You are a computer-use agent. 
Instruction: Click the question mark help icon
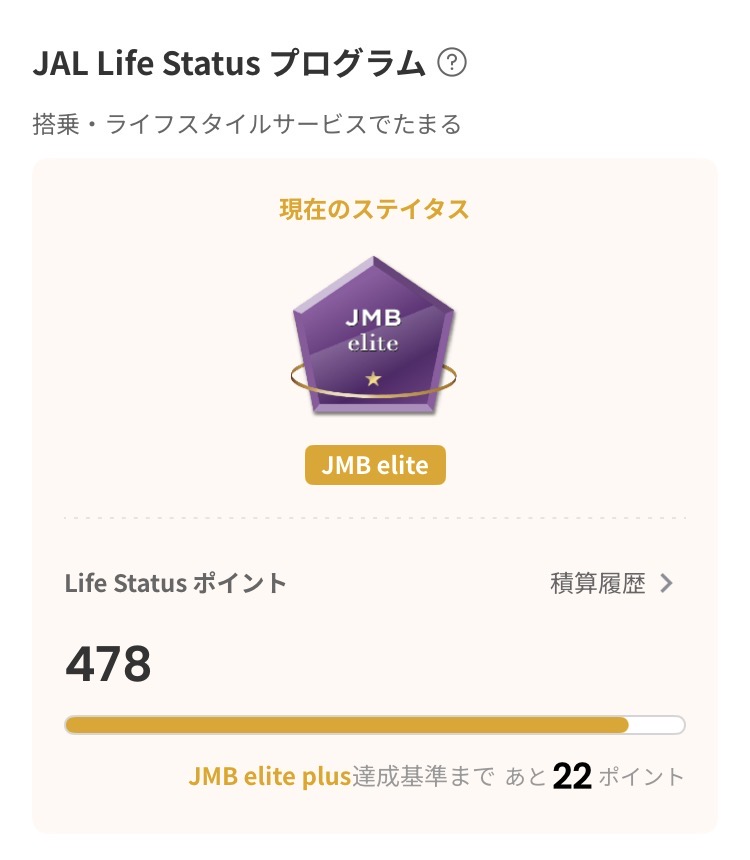point(453,64)
